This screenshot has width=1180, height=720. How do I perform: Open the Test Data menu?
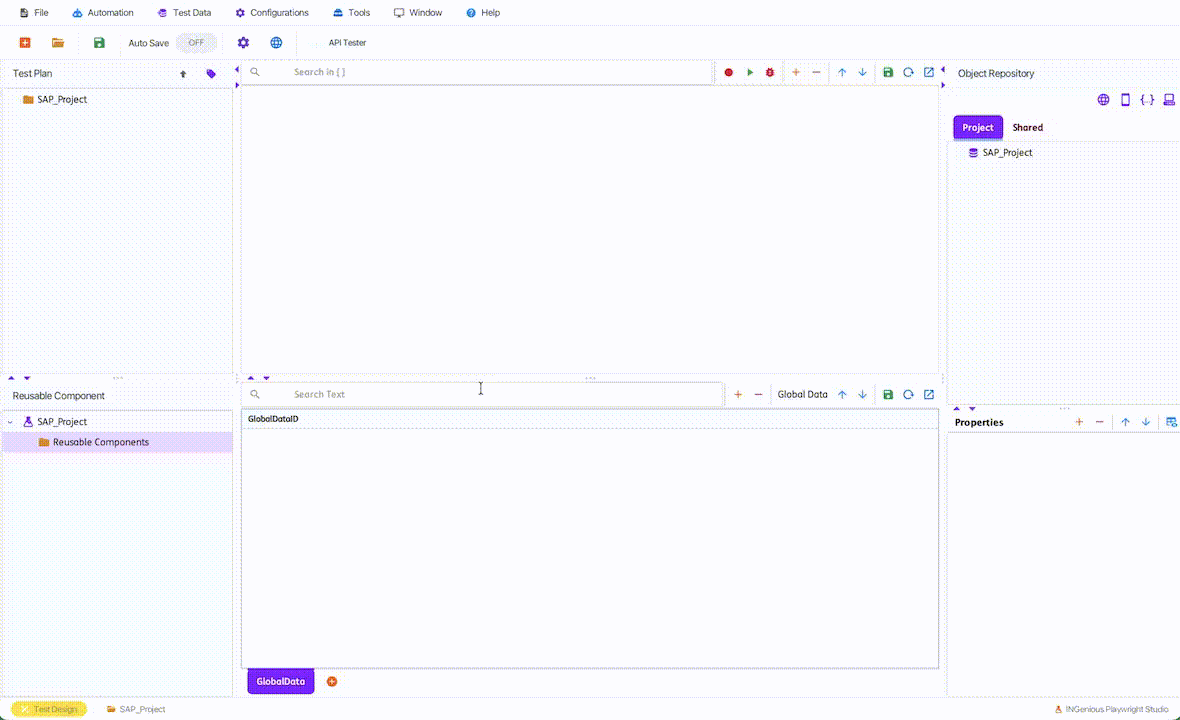184,13
